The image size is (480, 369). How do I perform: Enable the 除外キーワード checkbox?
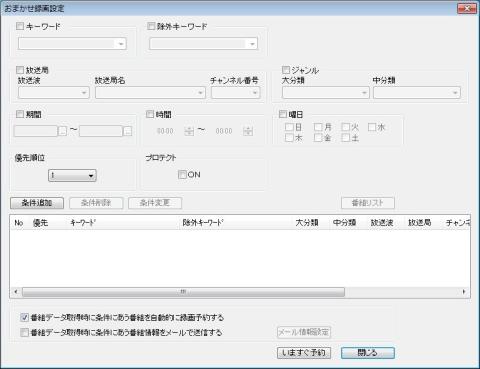click(151, 26)
